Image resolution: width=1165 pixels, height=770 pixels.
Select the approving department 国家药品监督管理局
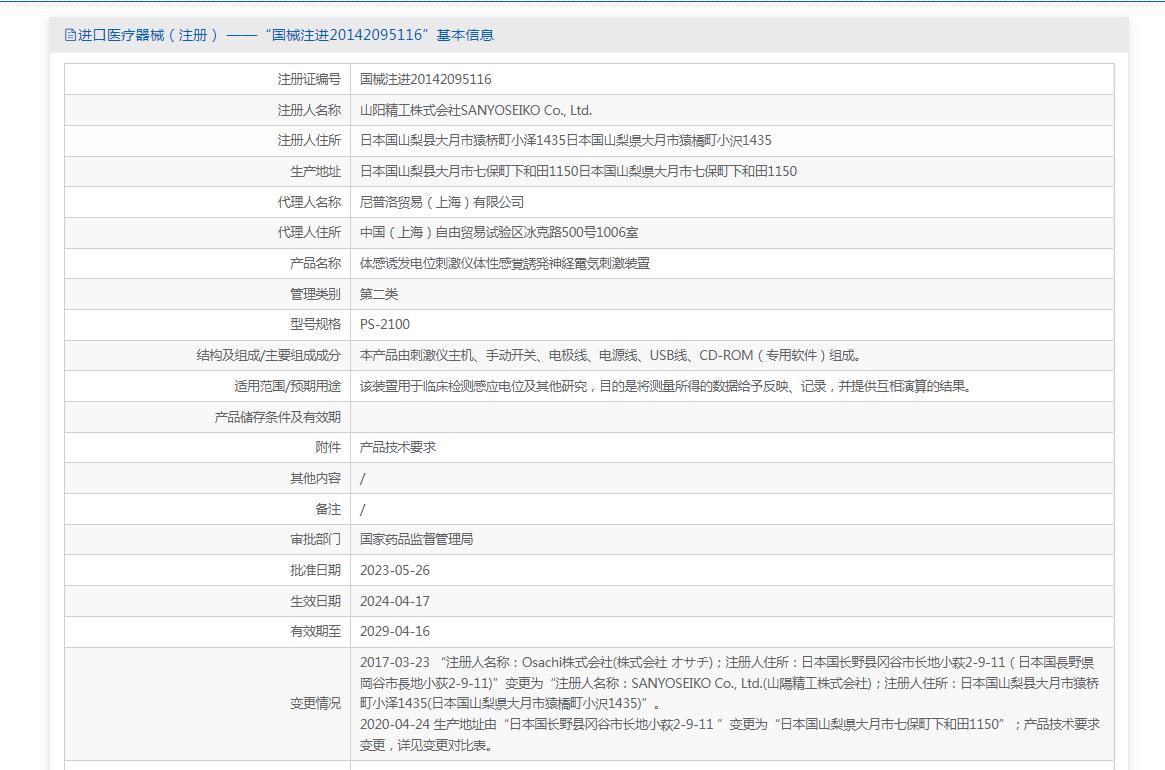pos(416,540)
